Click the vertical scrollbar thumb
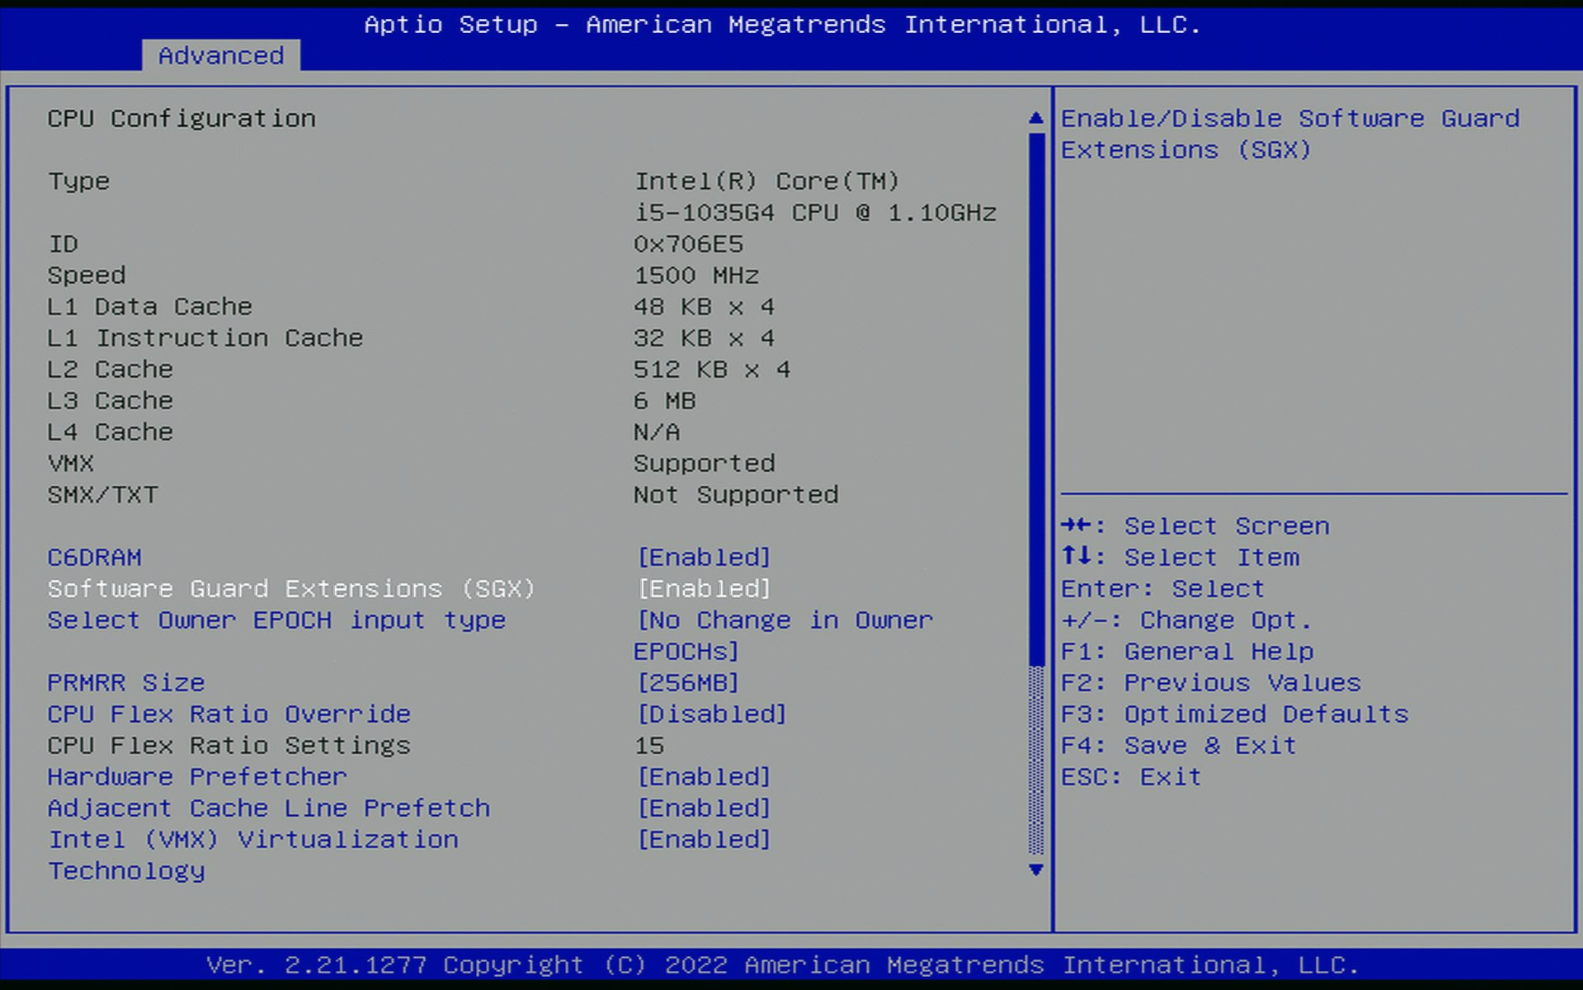The image size is (1583, 990). (x=1035, y=400)
